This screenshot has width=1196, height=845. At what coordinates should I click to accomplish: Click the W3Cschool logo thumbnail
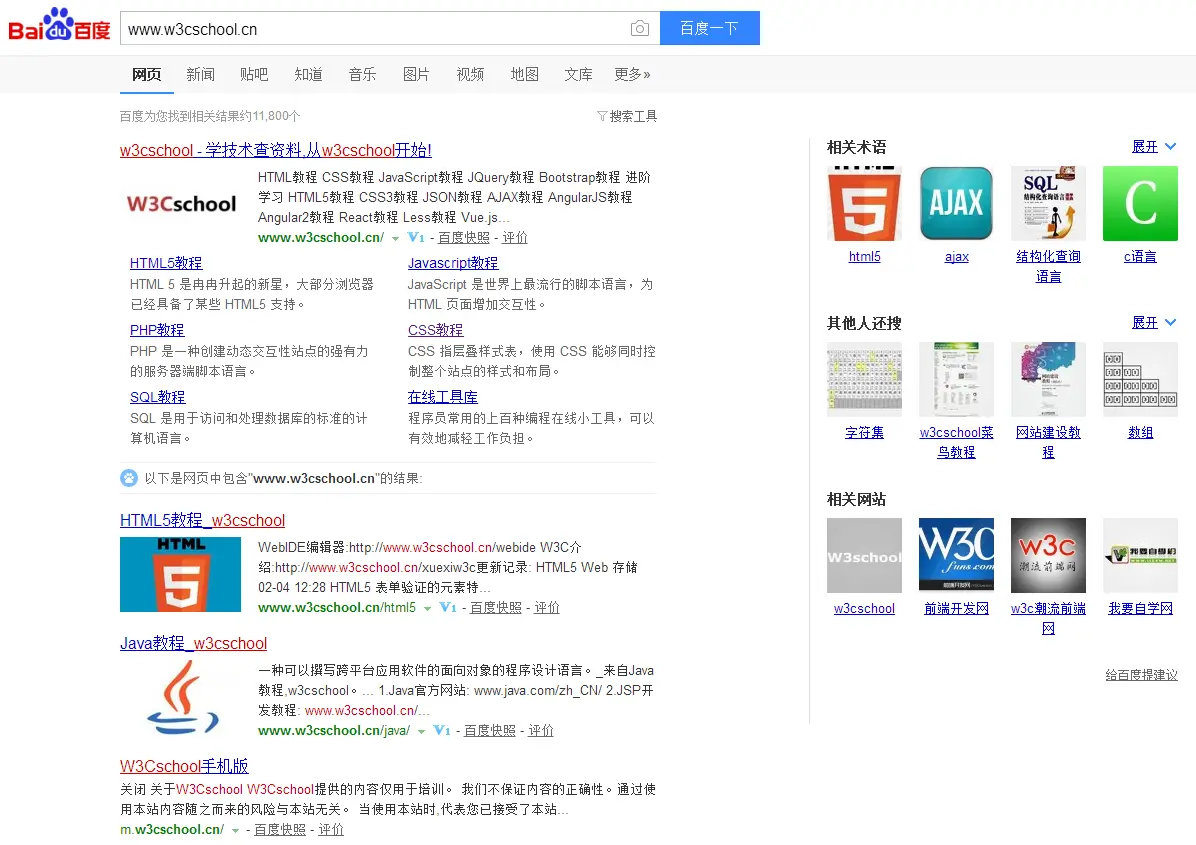tap(182, 204)
